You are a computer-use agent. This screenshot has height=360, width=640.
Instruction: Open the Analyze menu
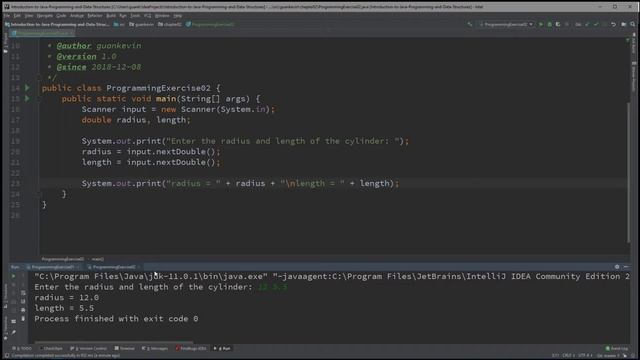77,16
